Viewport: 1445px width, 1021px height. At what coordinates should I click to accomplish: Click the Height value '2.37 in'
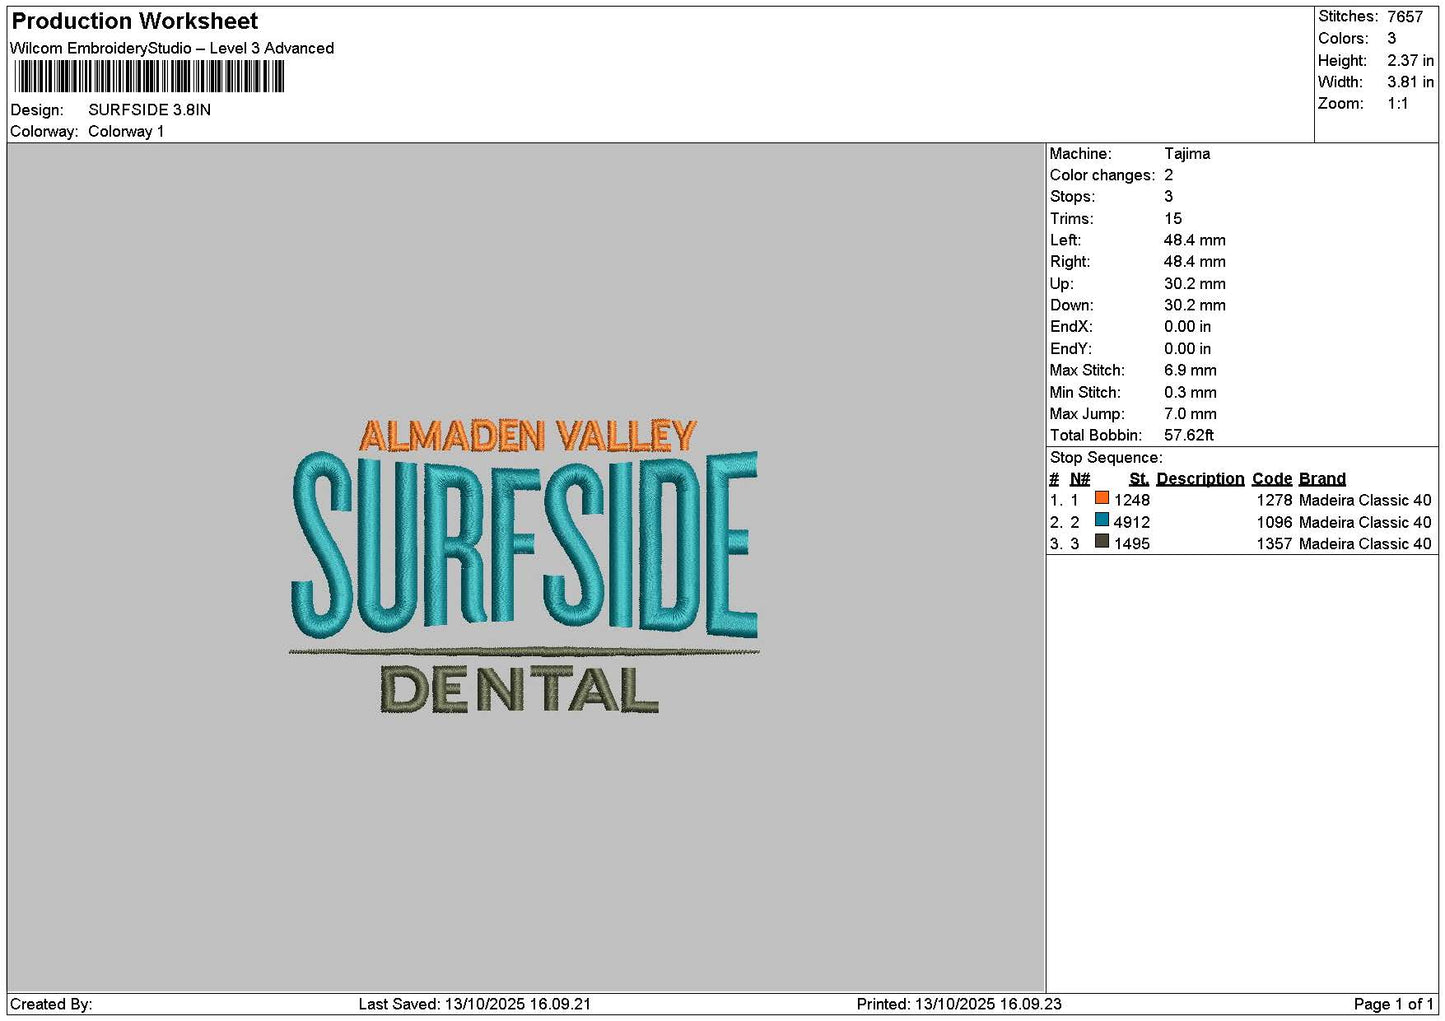click(x=1410, y=61)
